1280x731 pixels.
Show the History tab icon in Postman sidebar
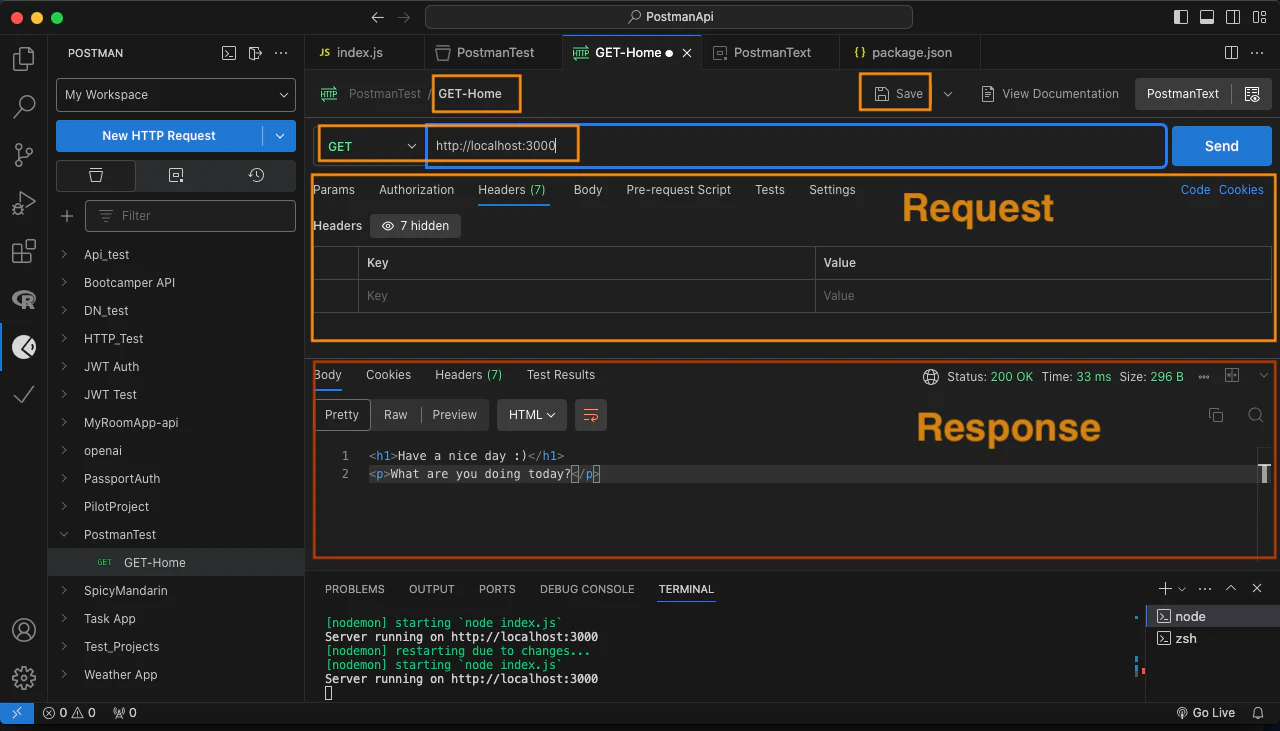(256, 175)
